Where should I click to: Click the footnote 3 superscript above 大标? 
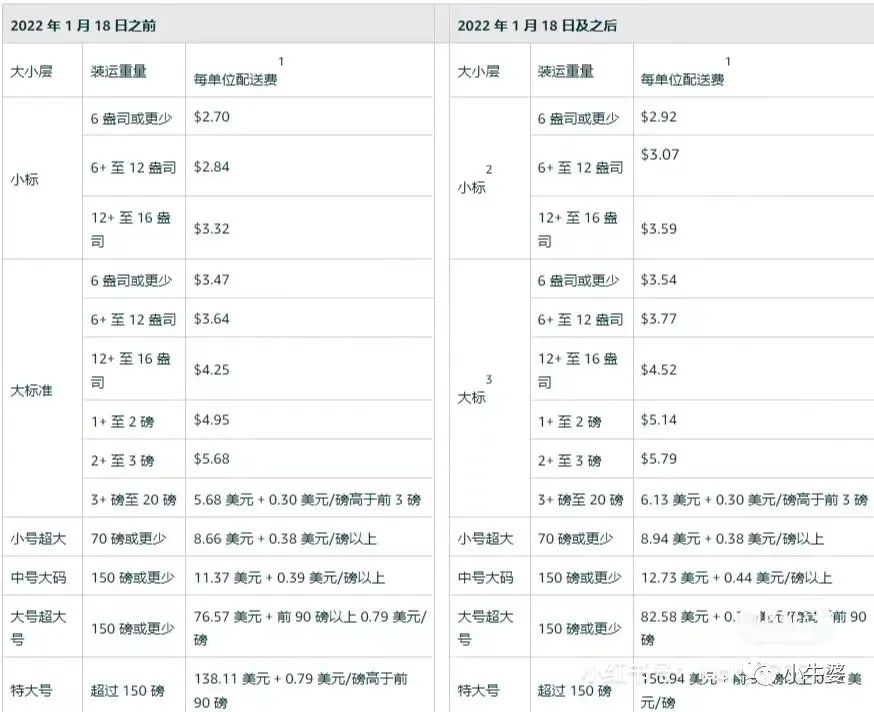(489, 380)
